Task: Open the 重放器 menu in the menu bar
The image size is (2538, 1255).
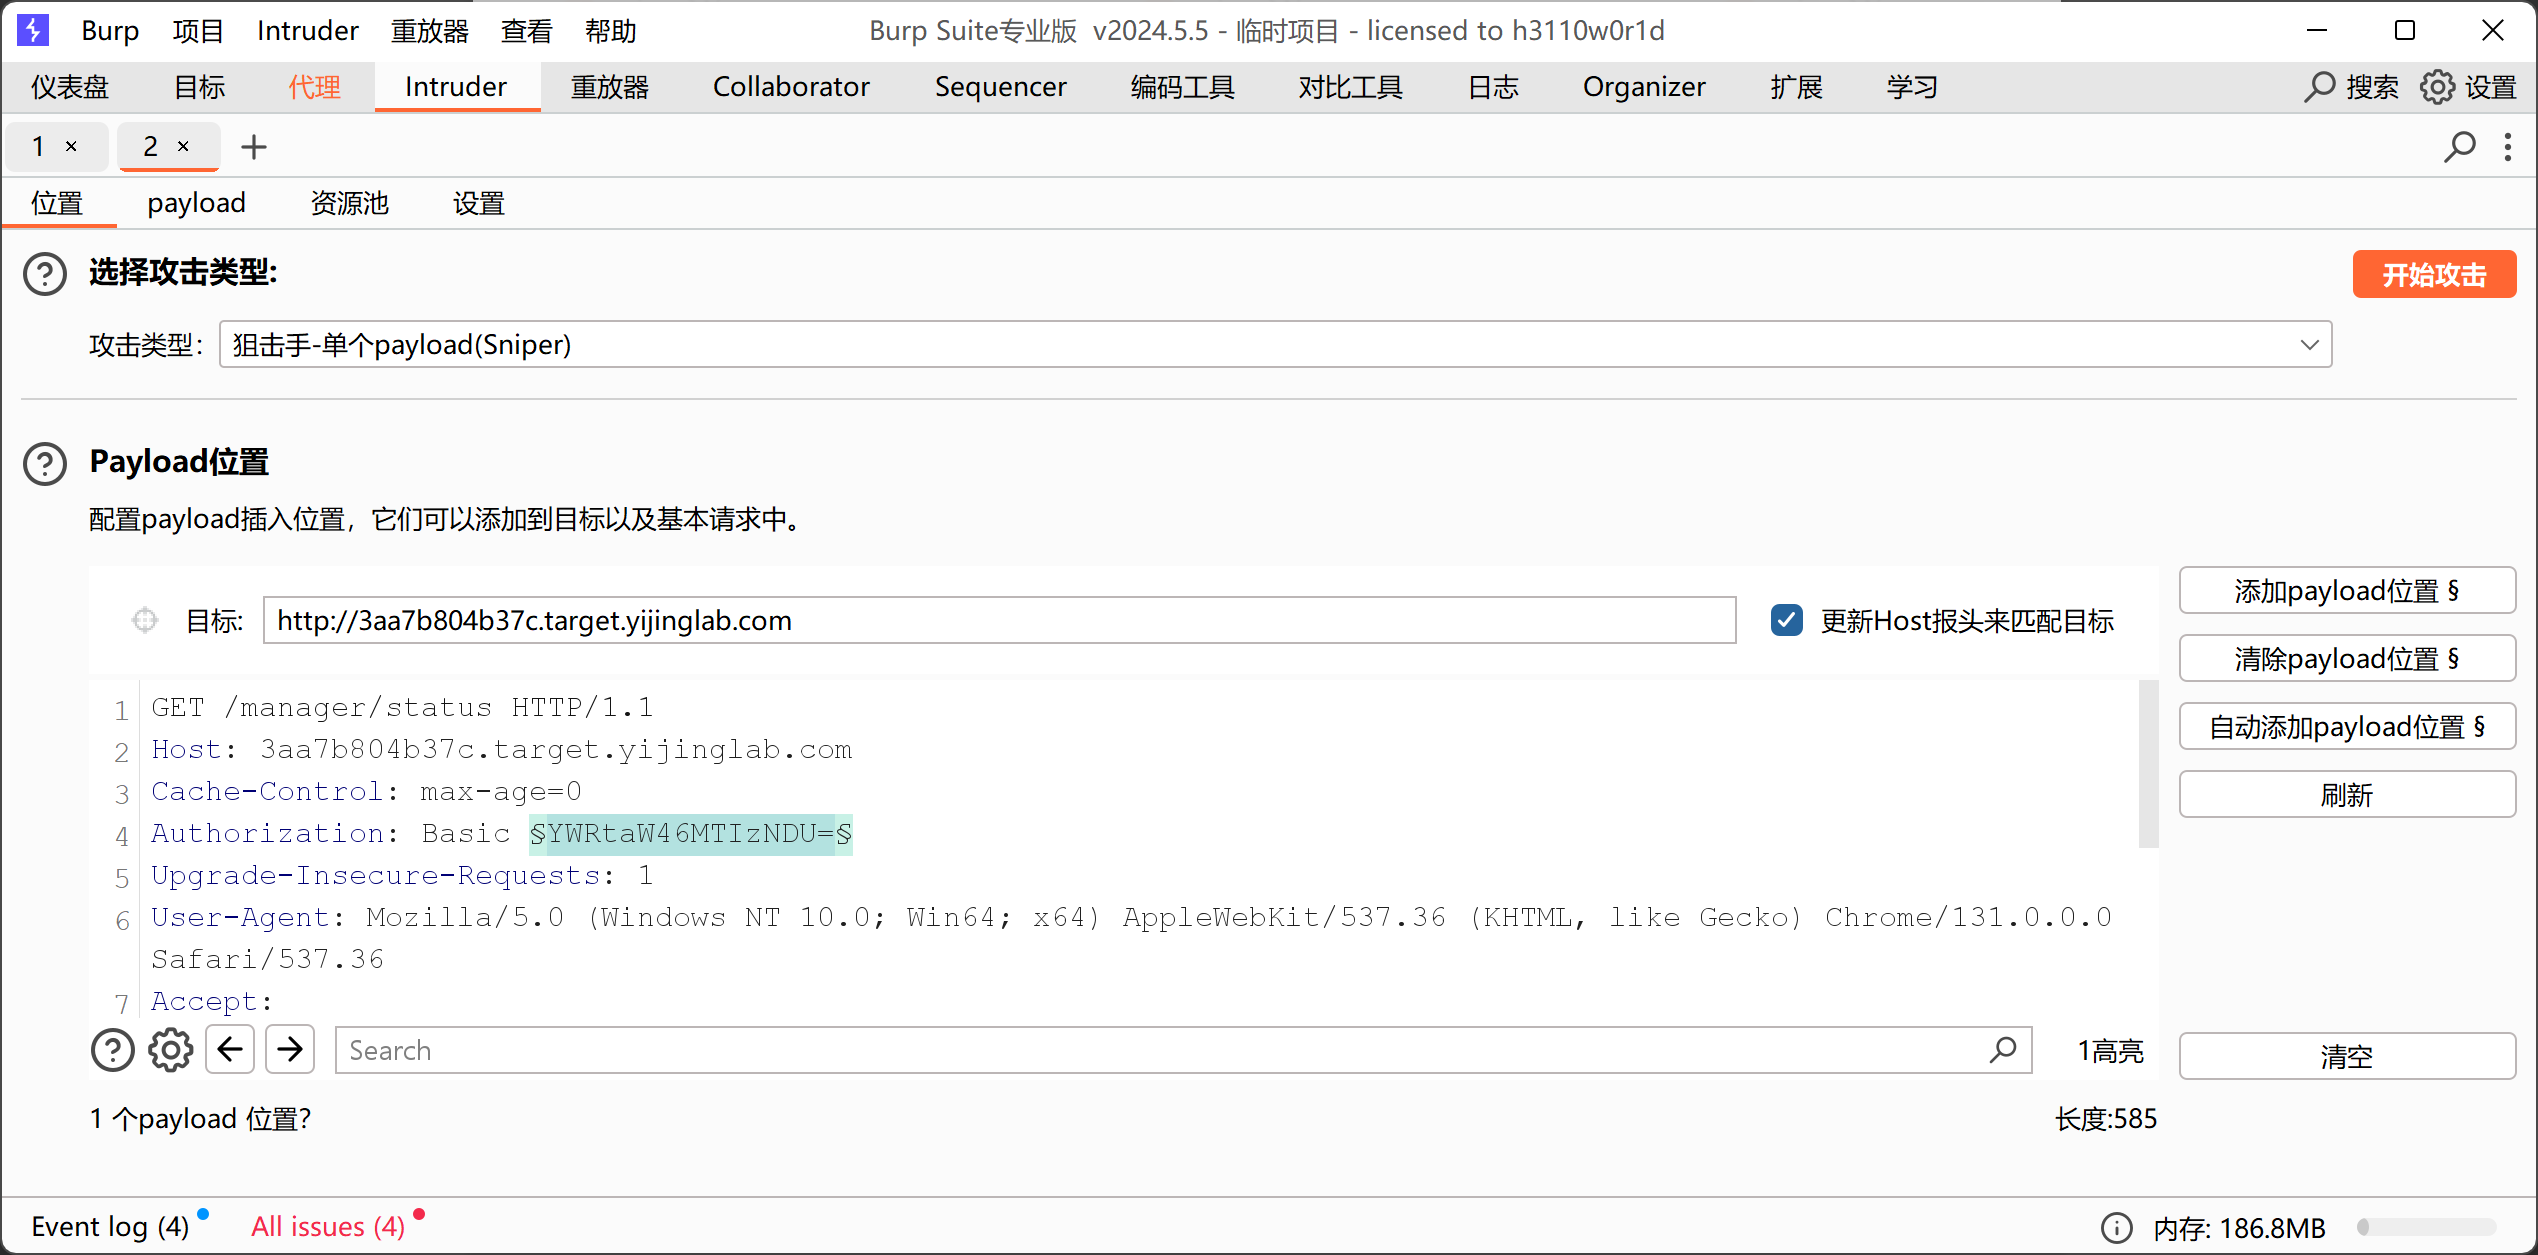Action: tap(430, 31)
